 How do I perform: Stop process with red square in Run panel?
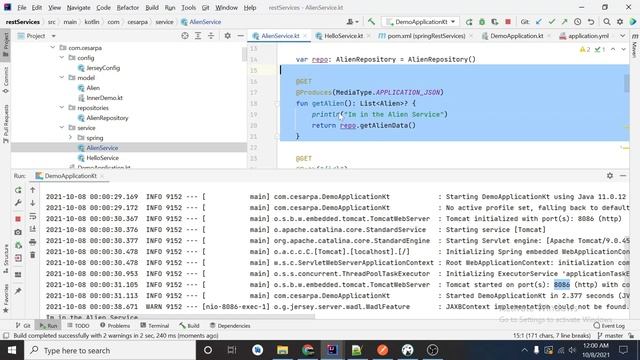[x=18, y=219]
